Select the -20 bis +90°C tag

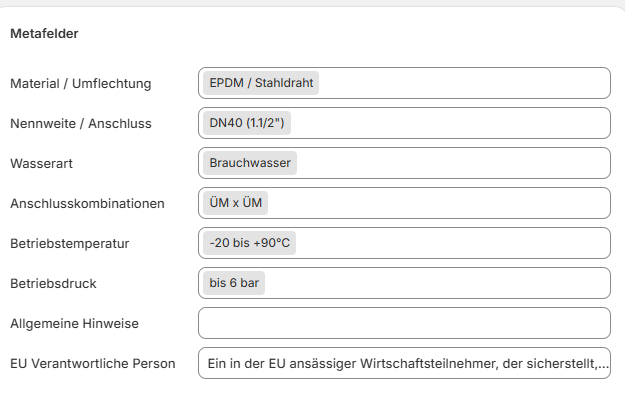251,243
